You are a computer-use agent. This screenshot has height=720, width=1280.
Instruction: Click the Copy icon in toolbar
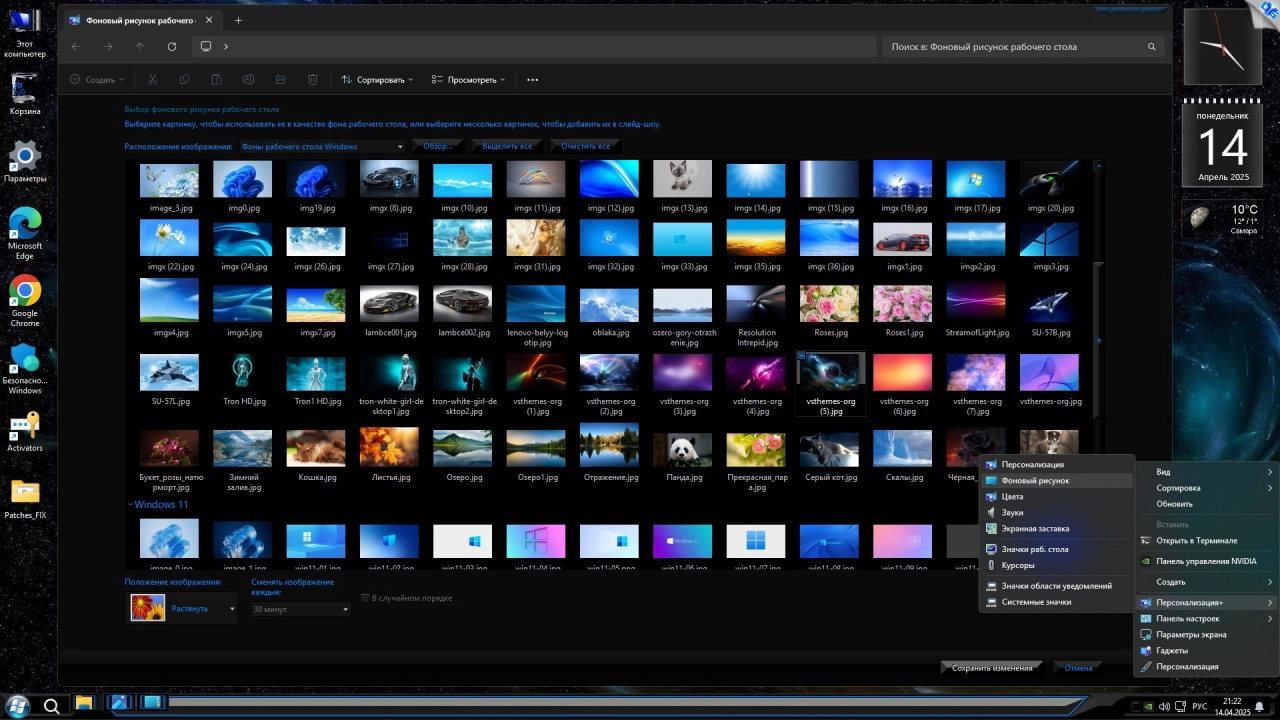point(185,80)
